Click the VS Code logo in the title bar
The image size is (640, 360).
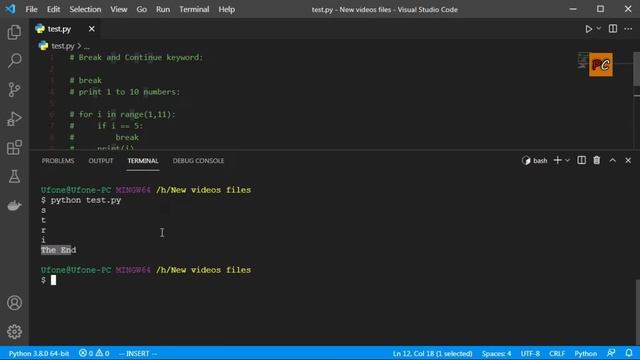pos(10,9)
